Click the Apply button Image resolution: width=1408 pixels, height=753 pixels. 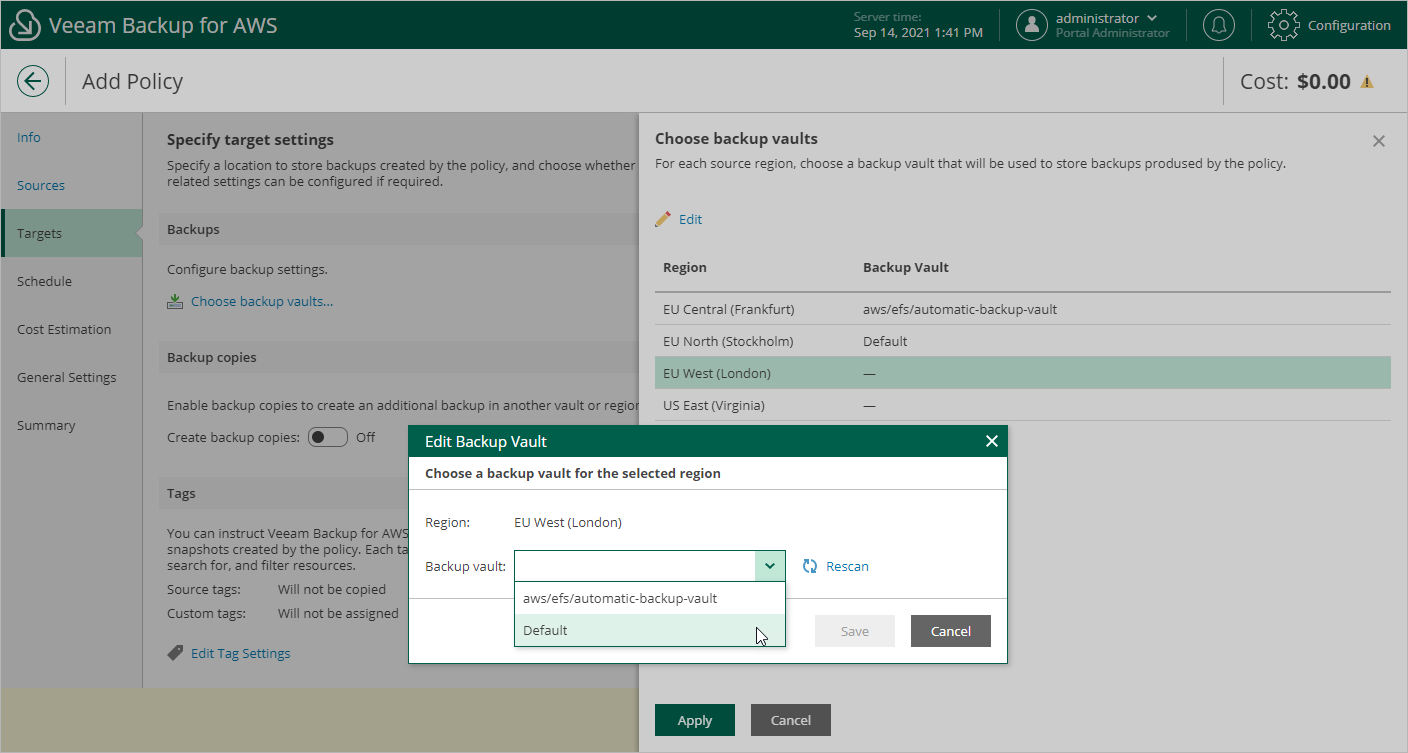pyautogui.click(x=695, y=720)
